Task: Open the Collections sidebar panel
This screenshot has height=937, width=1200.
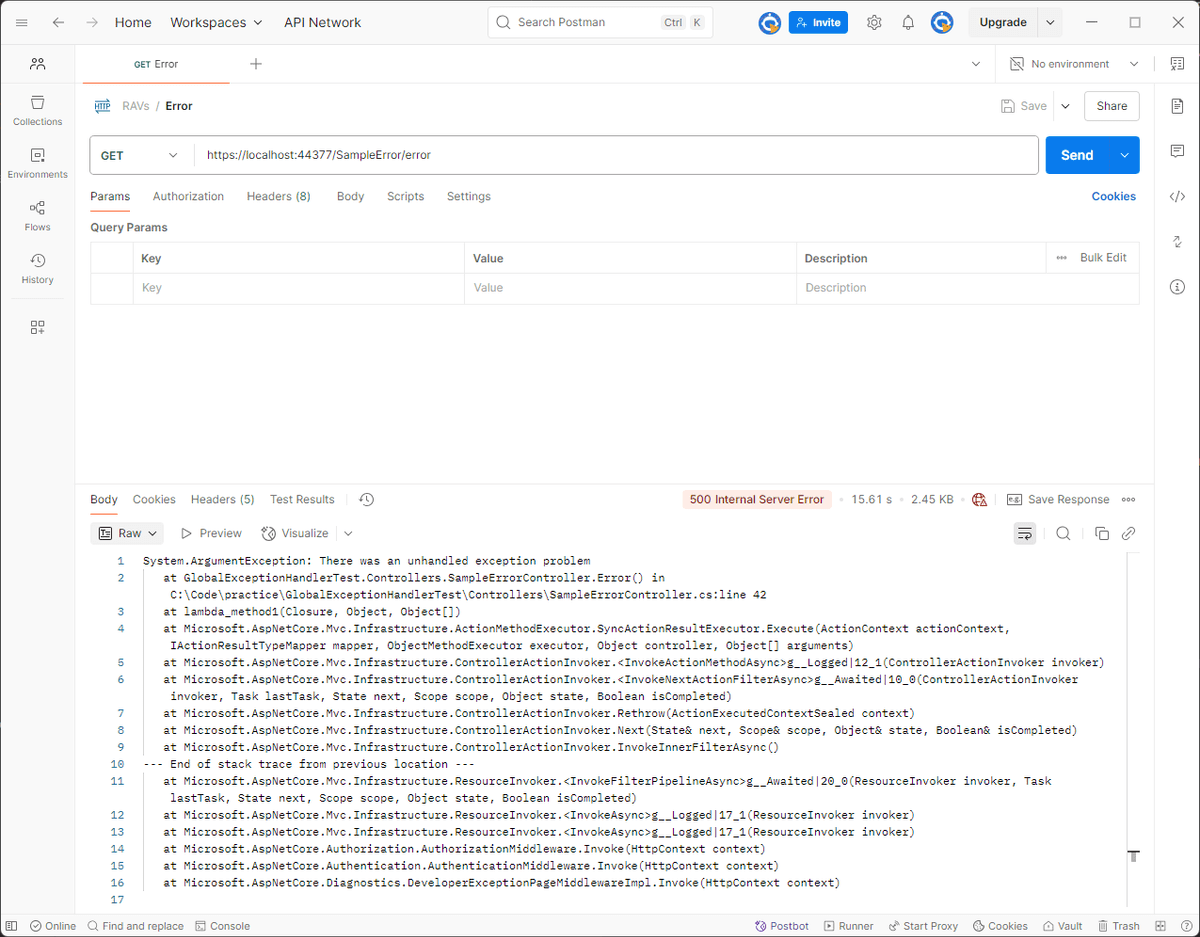Action: point(37,112)
